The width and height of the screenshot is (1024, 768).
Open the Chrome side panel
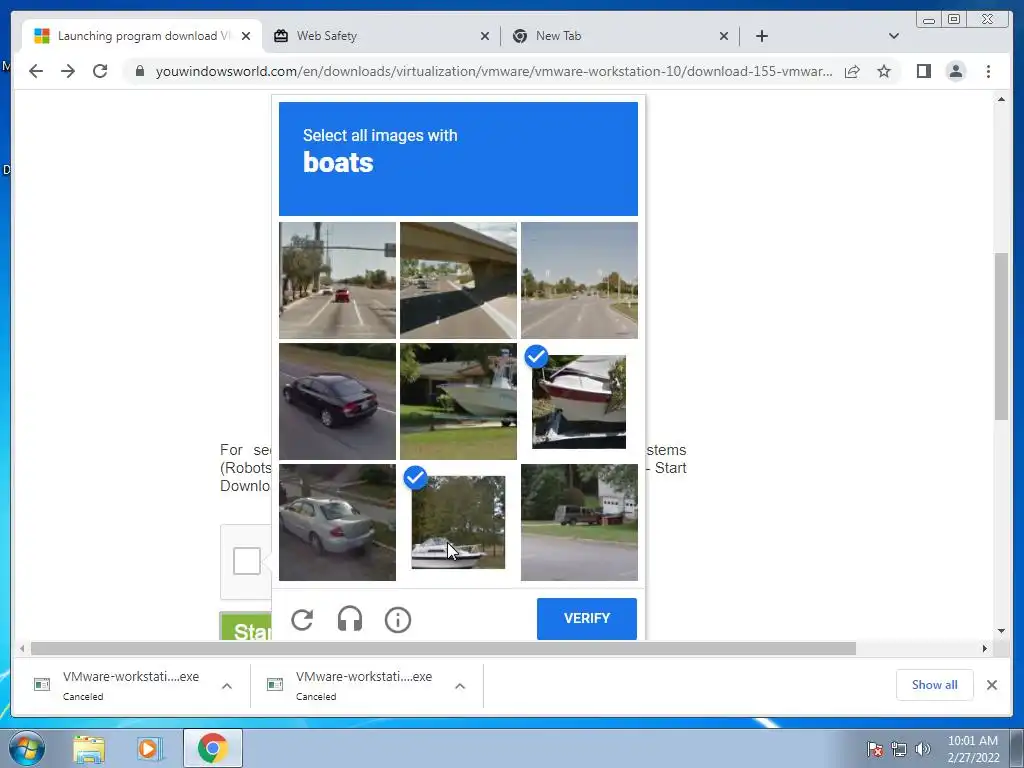coord(923,71)
